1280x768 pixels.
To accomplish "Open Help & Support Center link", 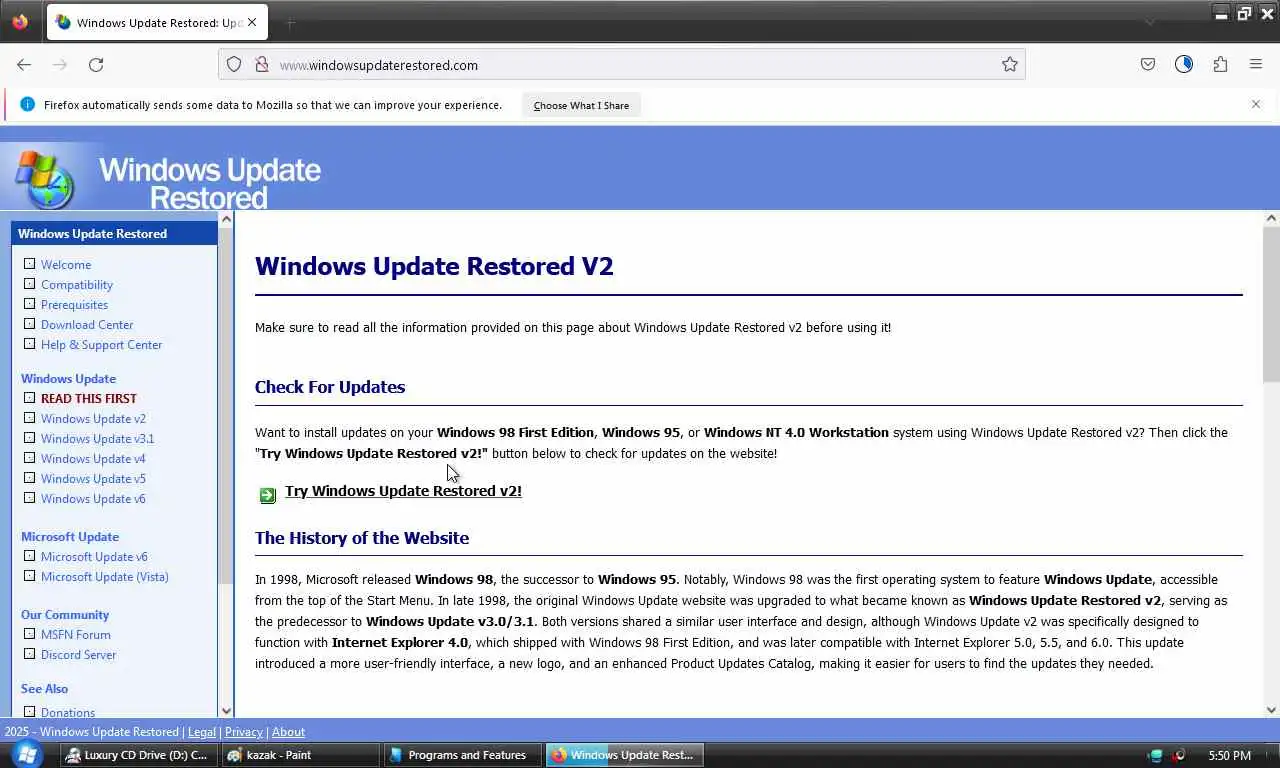I will point(101,345).
